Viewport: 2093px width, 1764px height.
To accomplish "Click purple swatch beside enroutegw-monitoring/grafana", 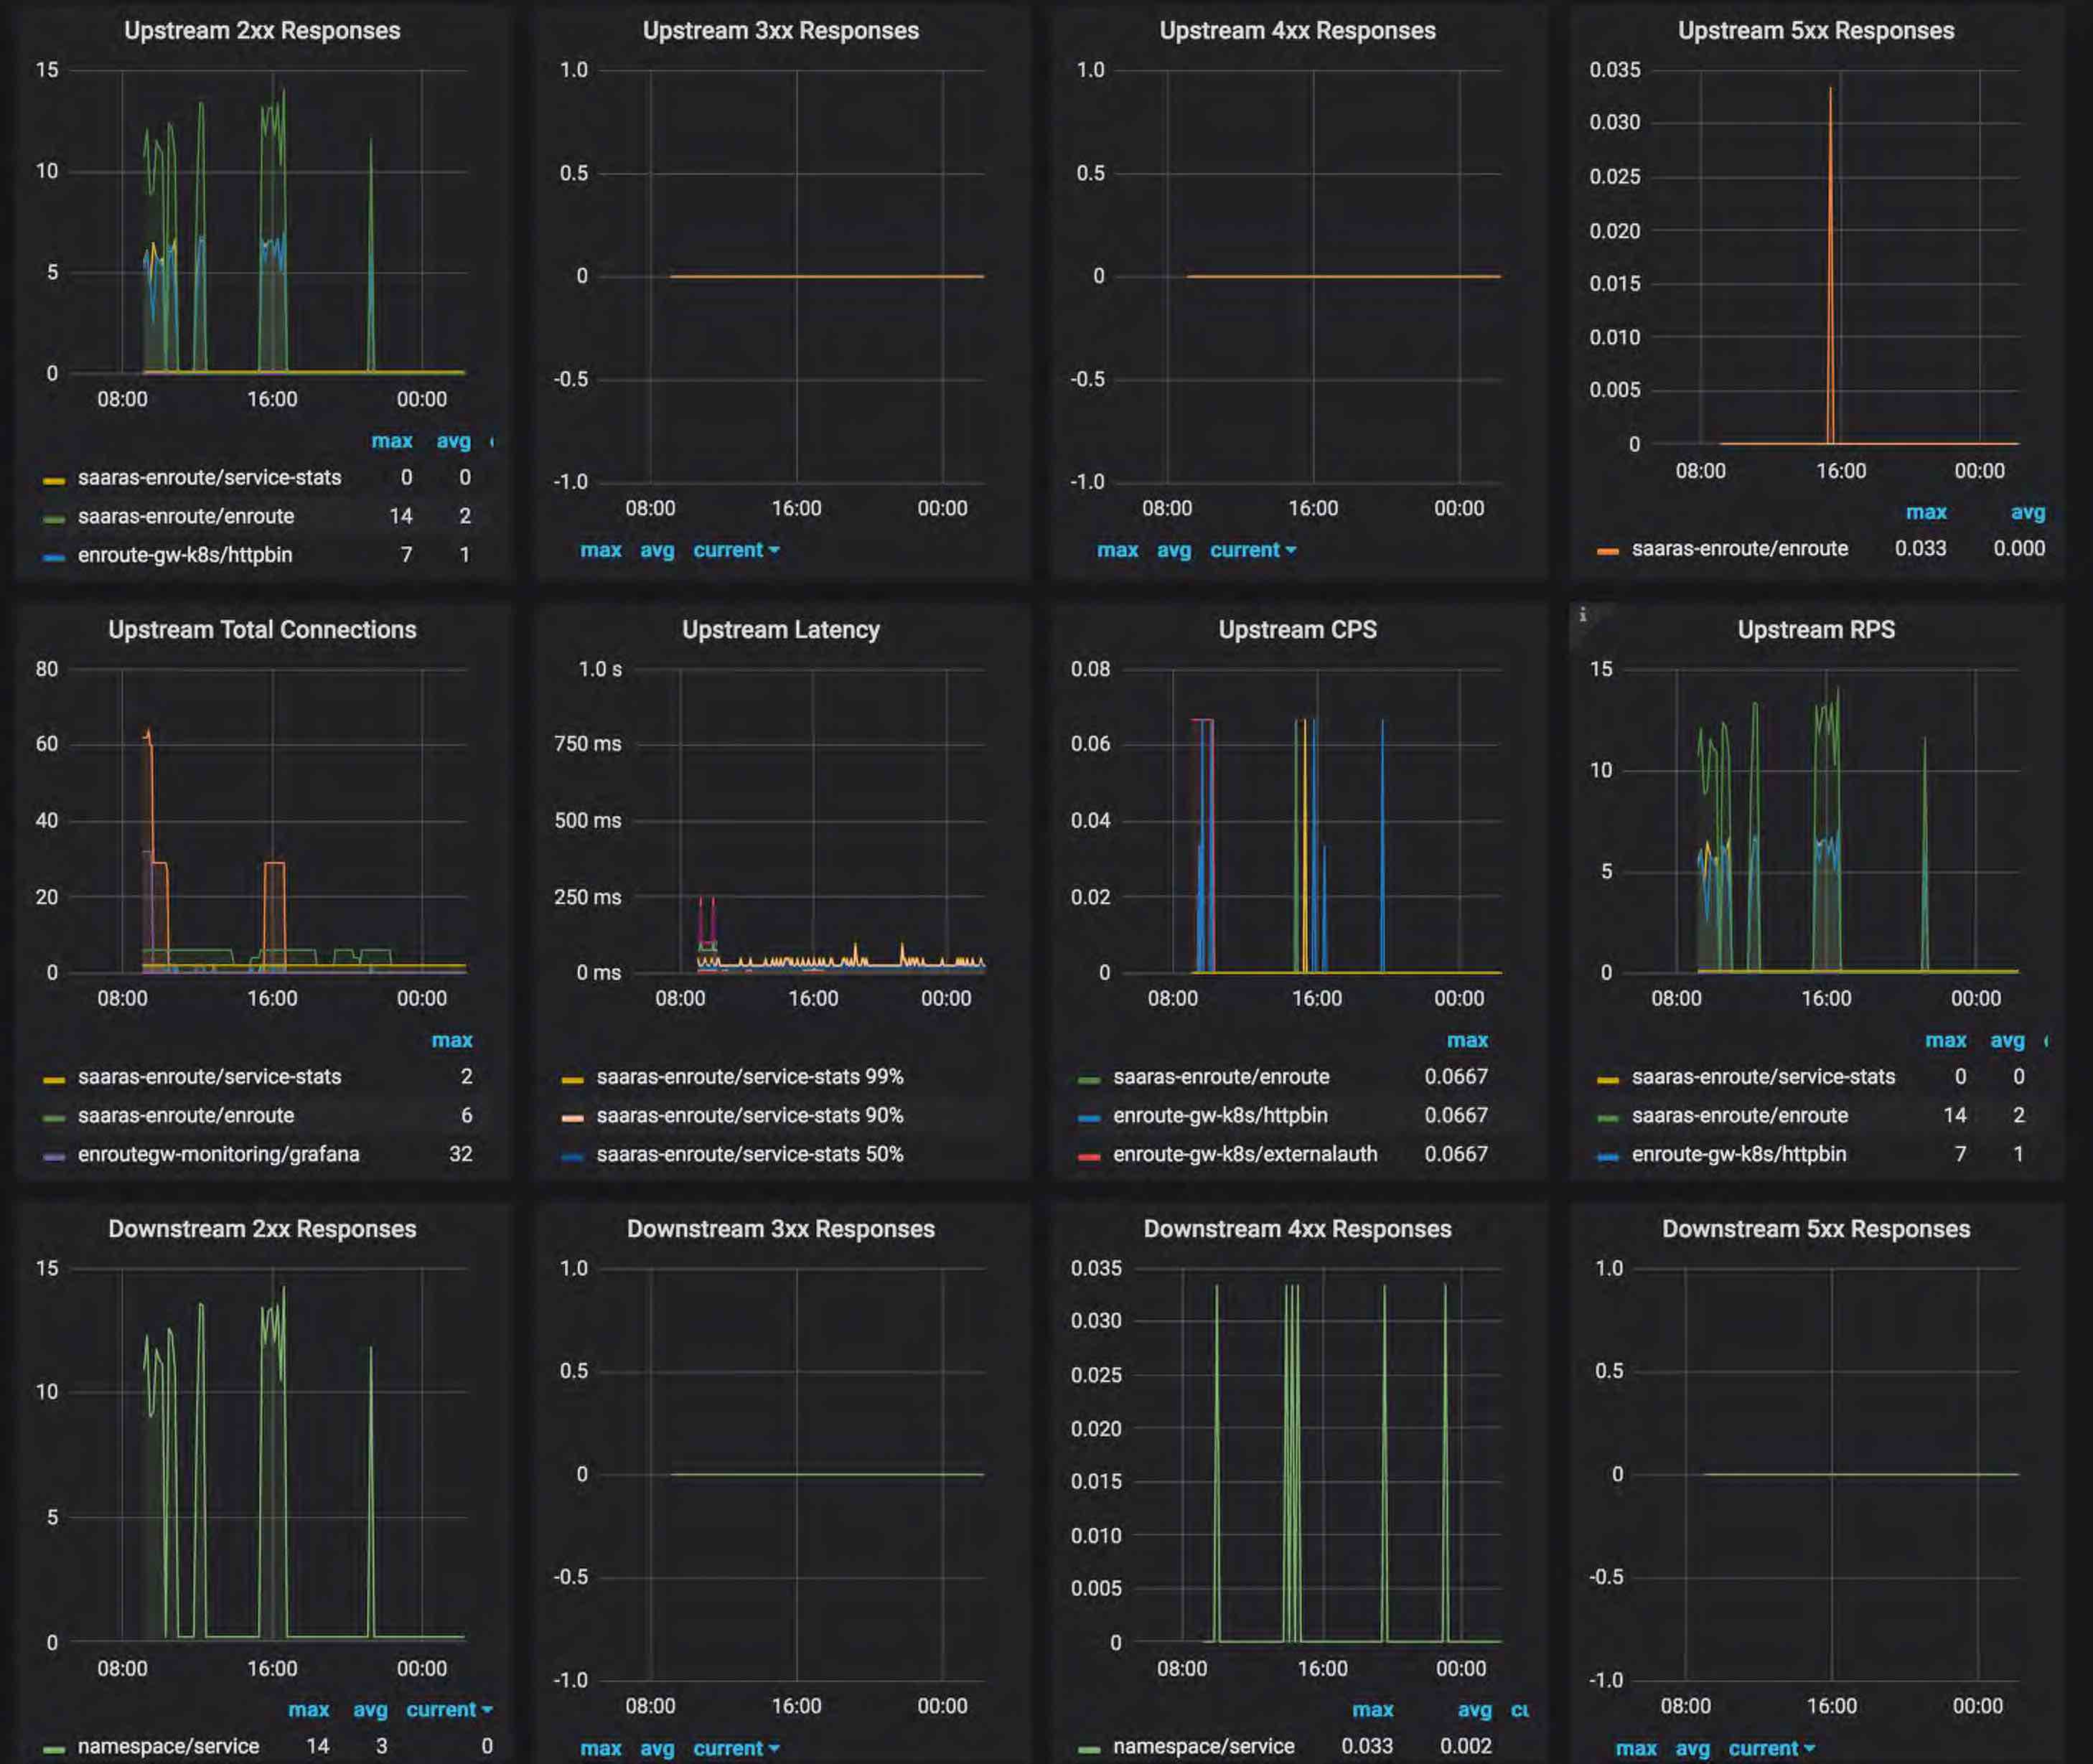I will 54,1157.
